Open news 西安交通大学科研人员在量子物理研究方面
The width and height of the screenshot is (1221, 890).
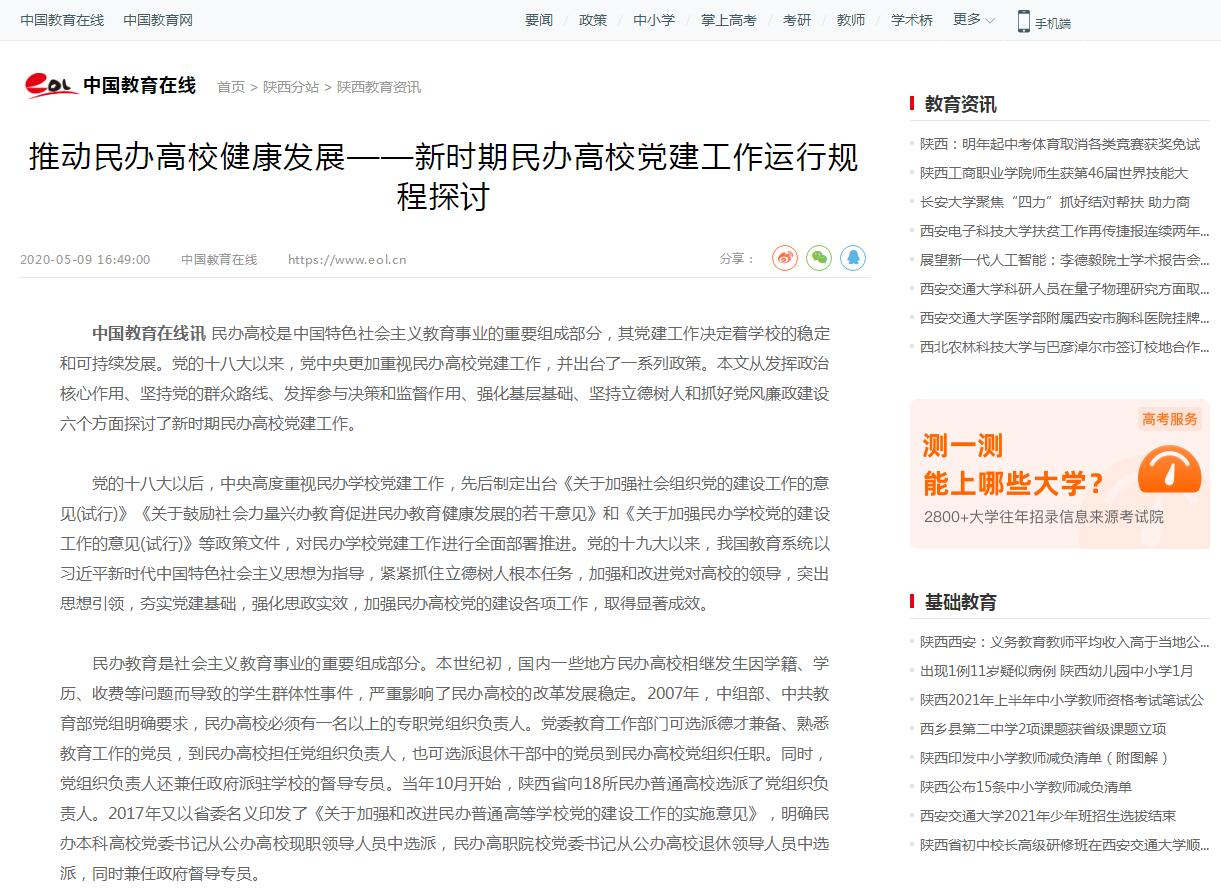1065,289
